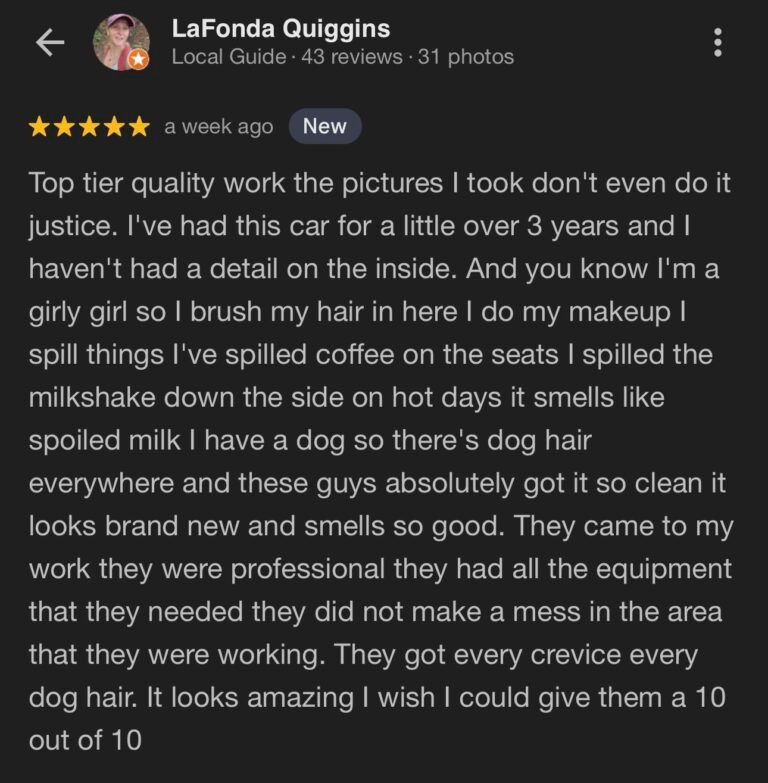Open LaFonda Quiggins' profile picture
Viewport: 768px width, 783px height.
click(x=121, y=42)
